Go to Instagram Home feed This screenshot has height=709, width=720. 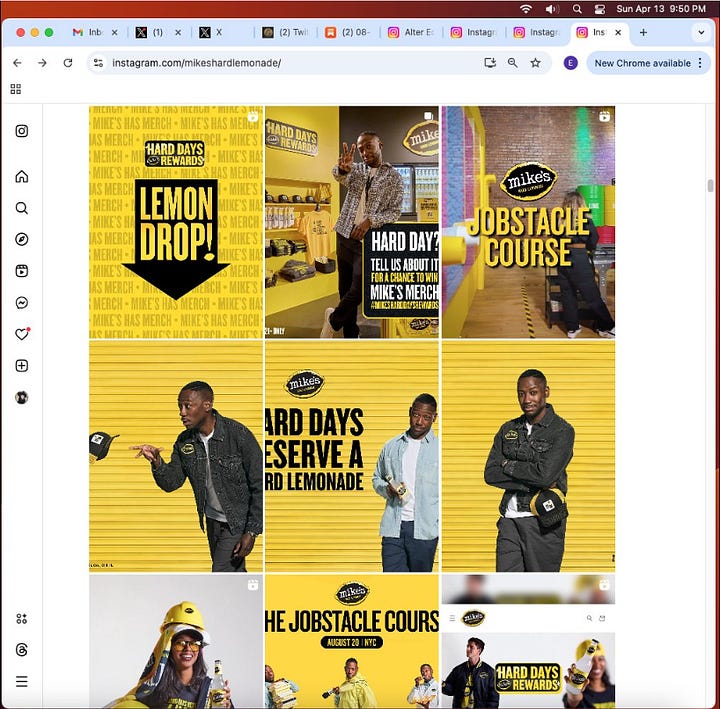(22, 176)
